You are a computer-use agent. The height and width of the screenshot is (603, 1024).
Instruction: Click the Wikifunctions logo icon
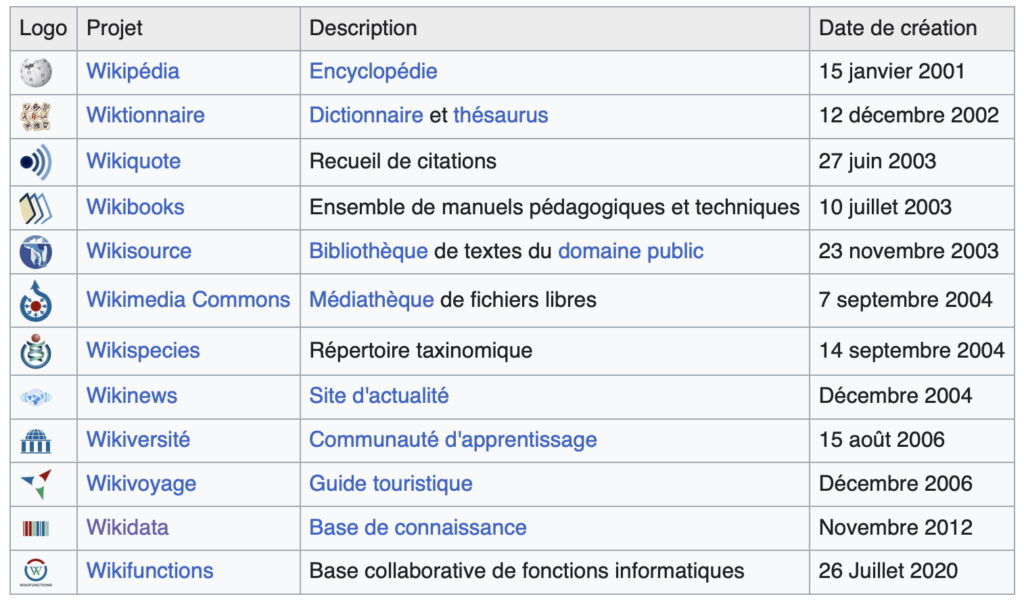click(36, 572)
